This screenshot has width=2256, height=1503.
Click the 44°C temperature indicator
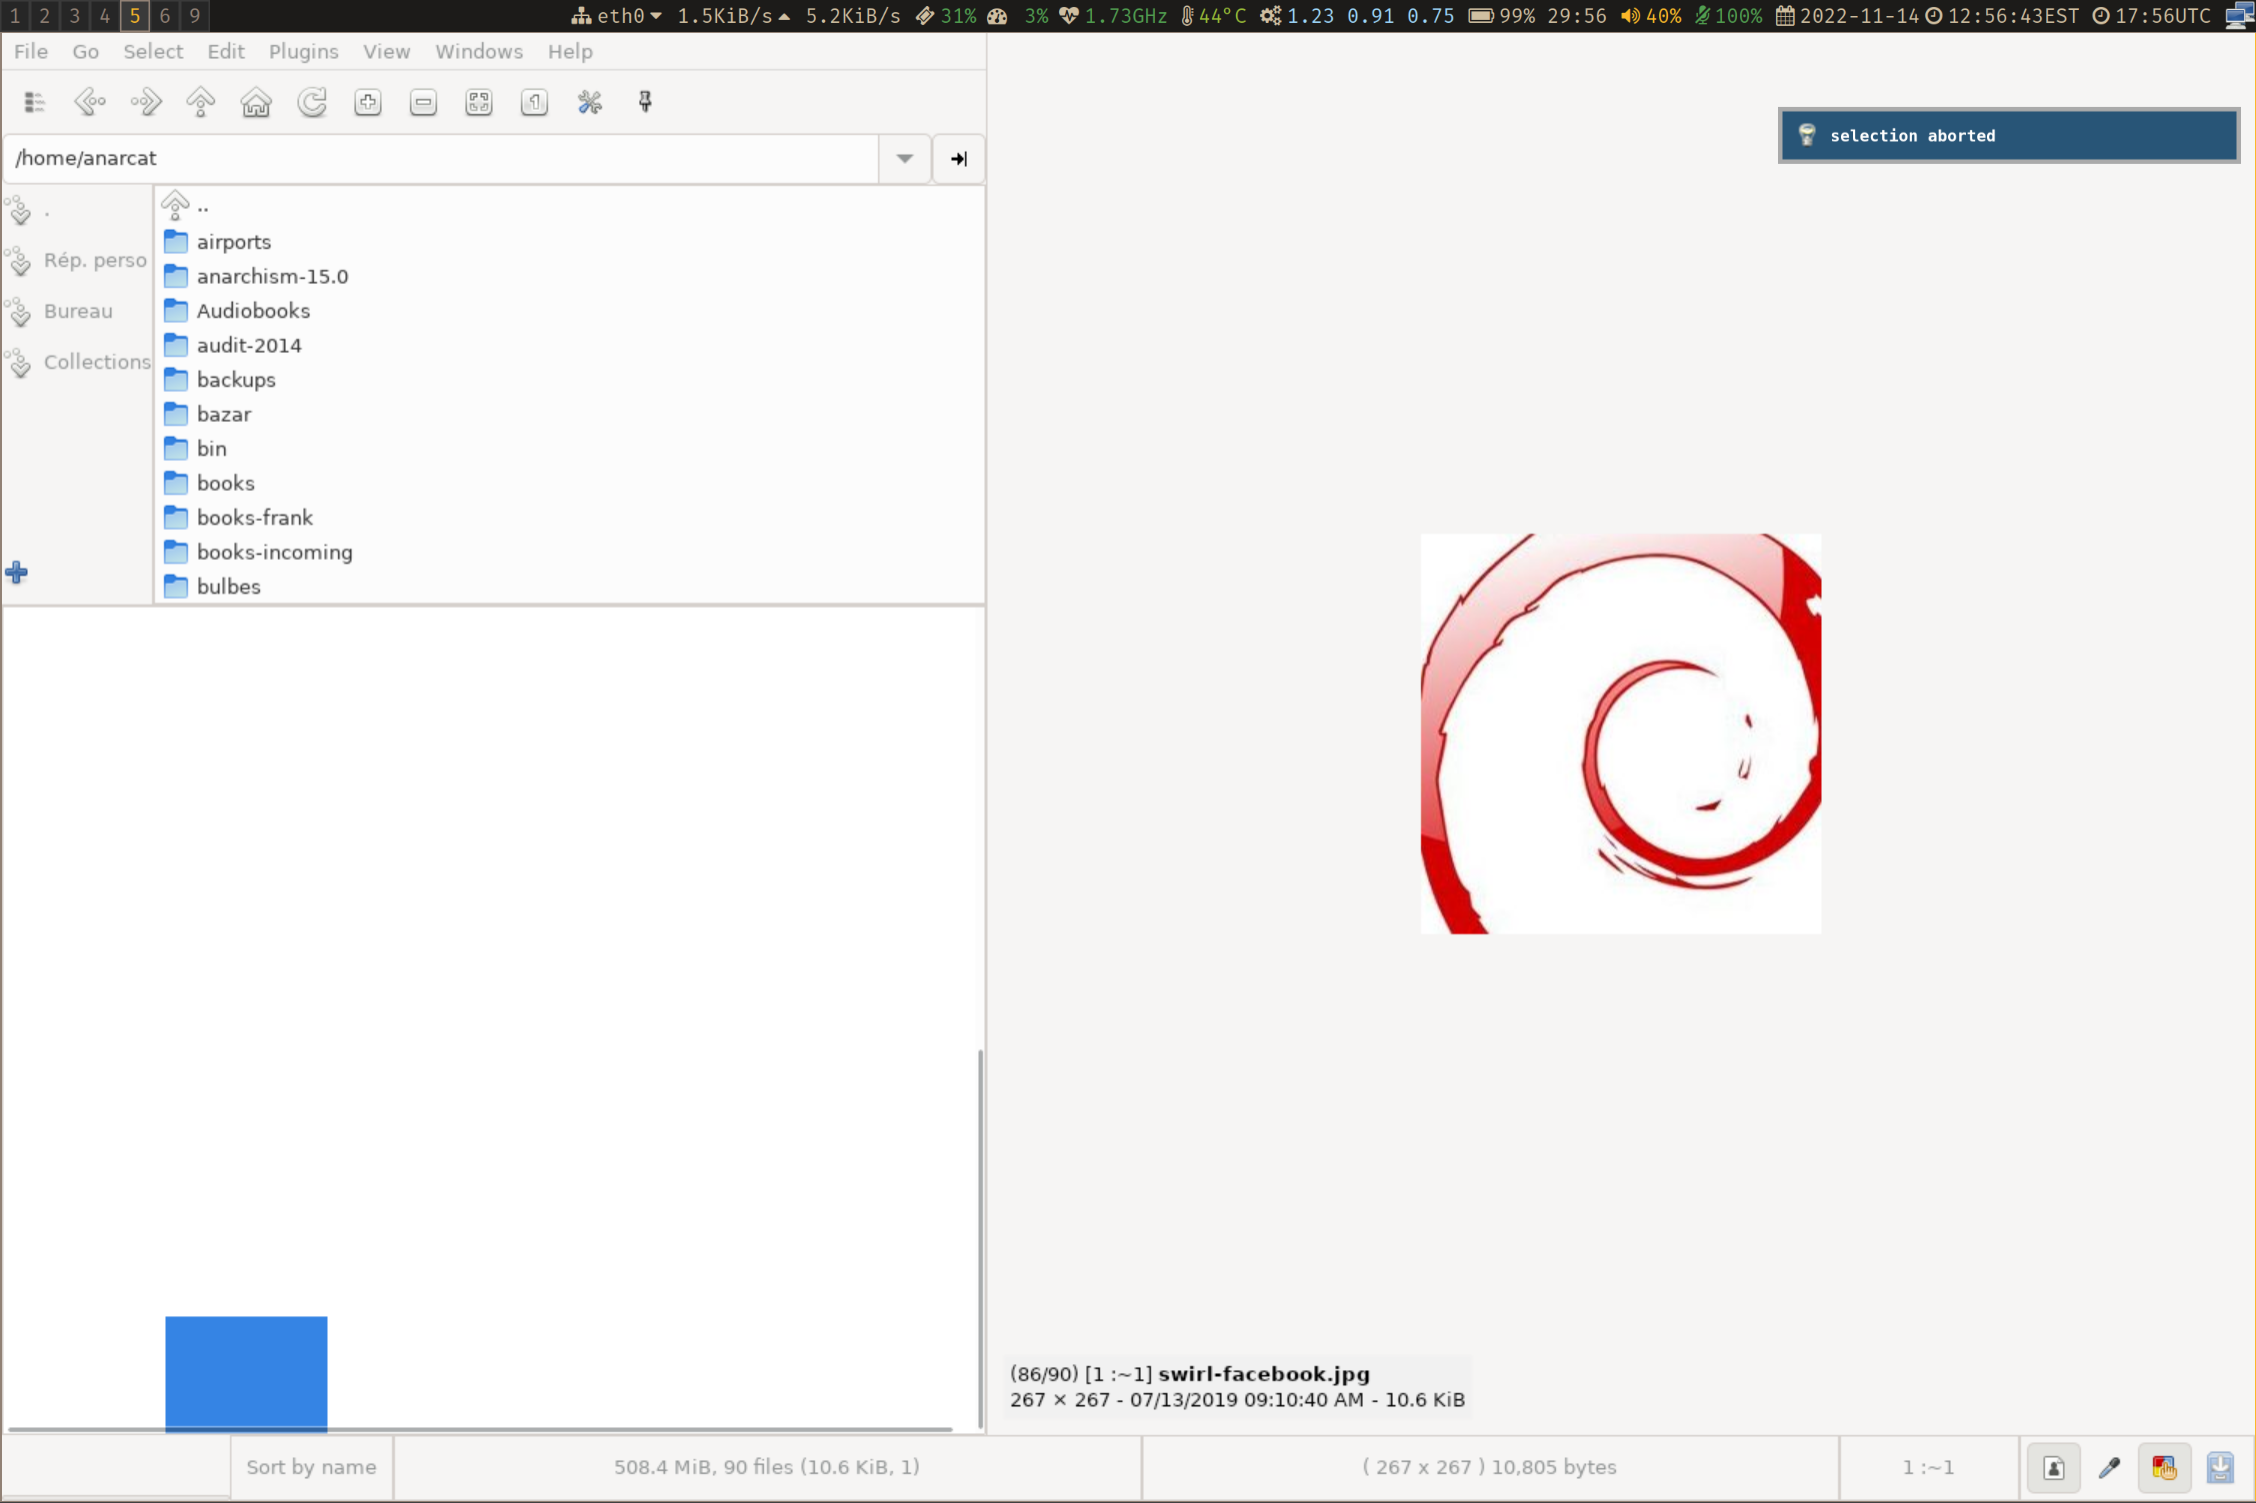[x=1213, y=16]
